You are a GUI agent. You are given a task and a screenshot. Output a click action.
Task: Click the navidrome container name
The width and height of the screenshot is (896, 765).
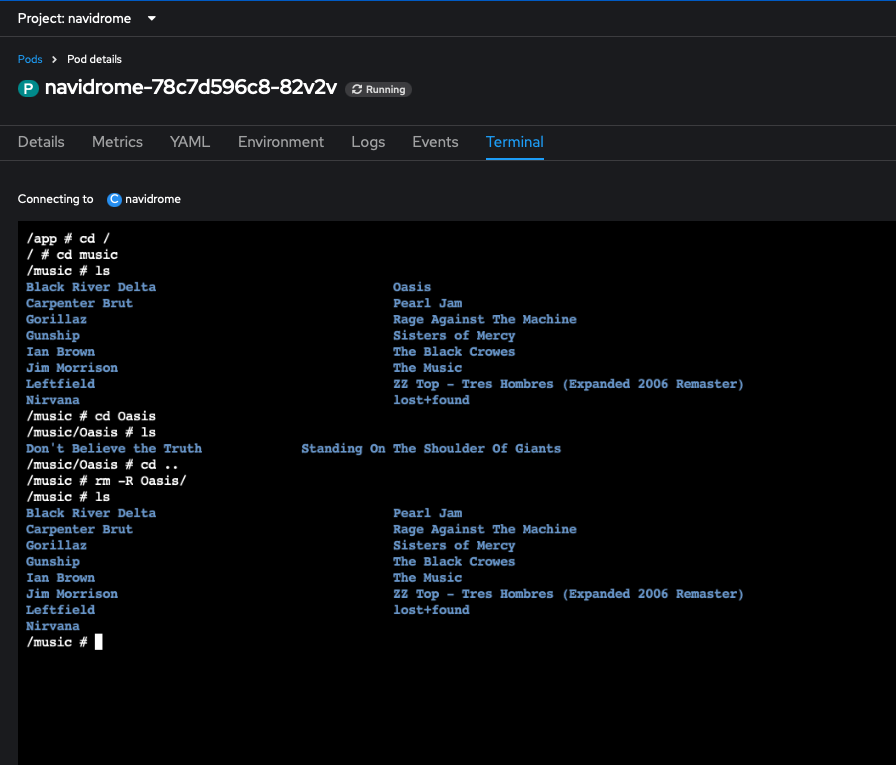153,199
